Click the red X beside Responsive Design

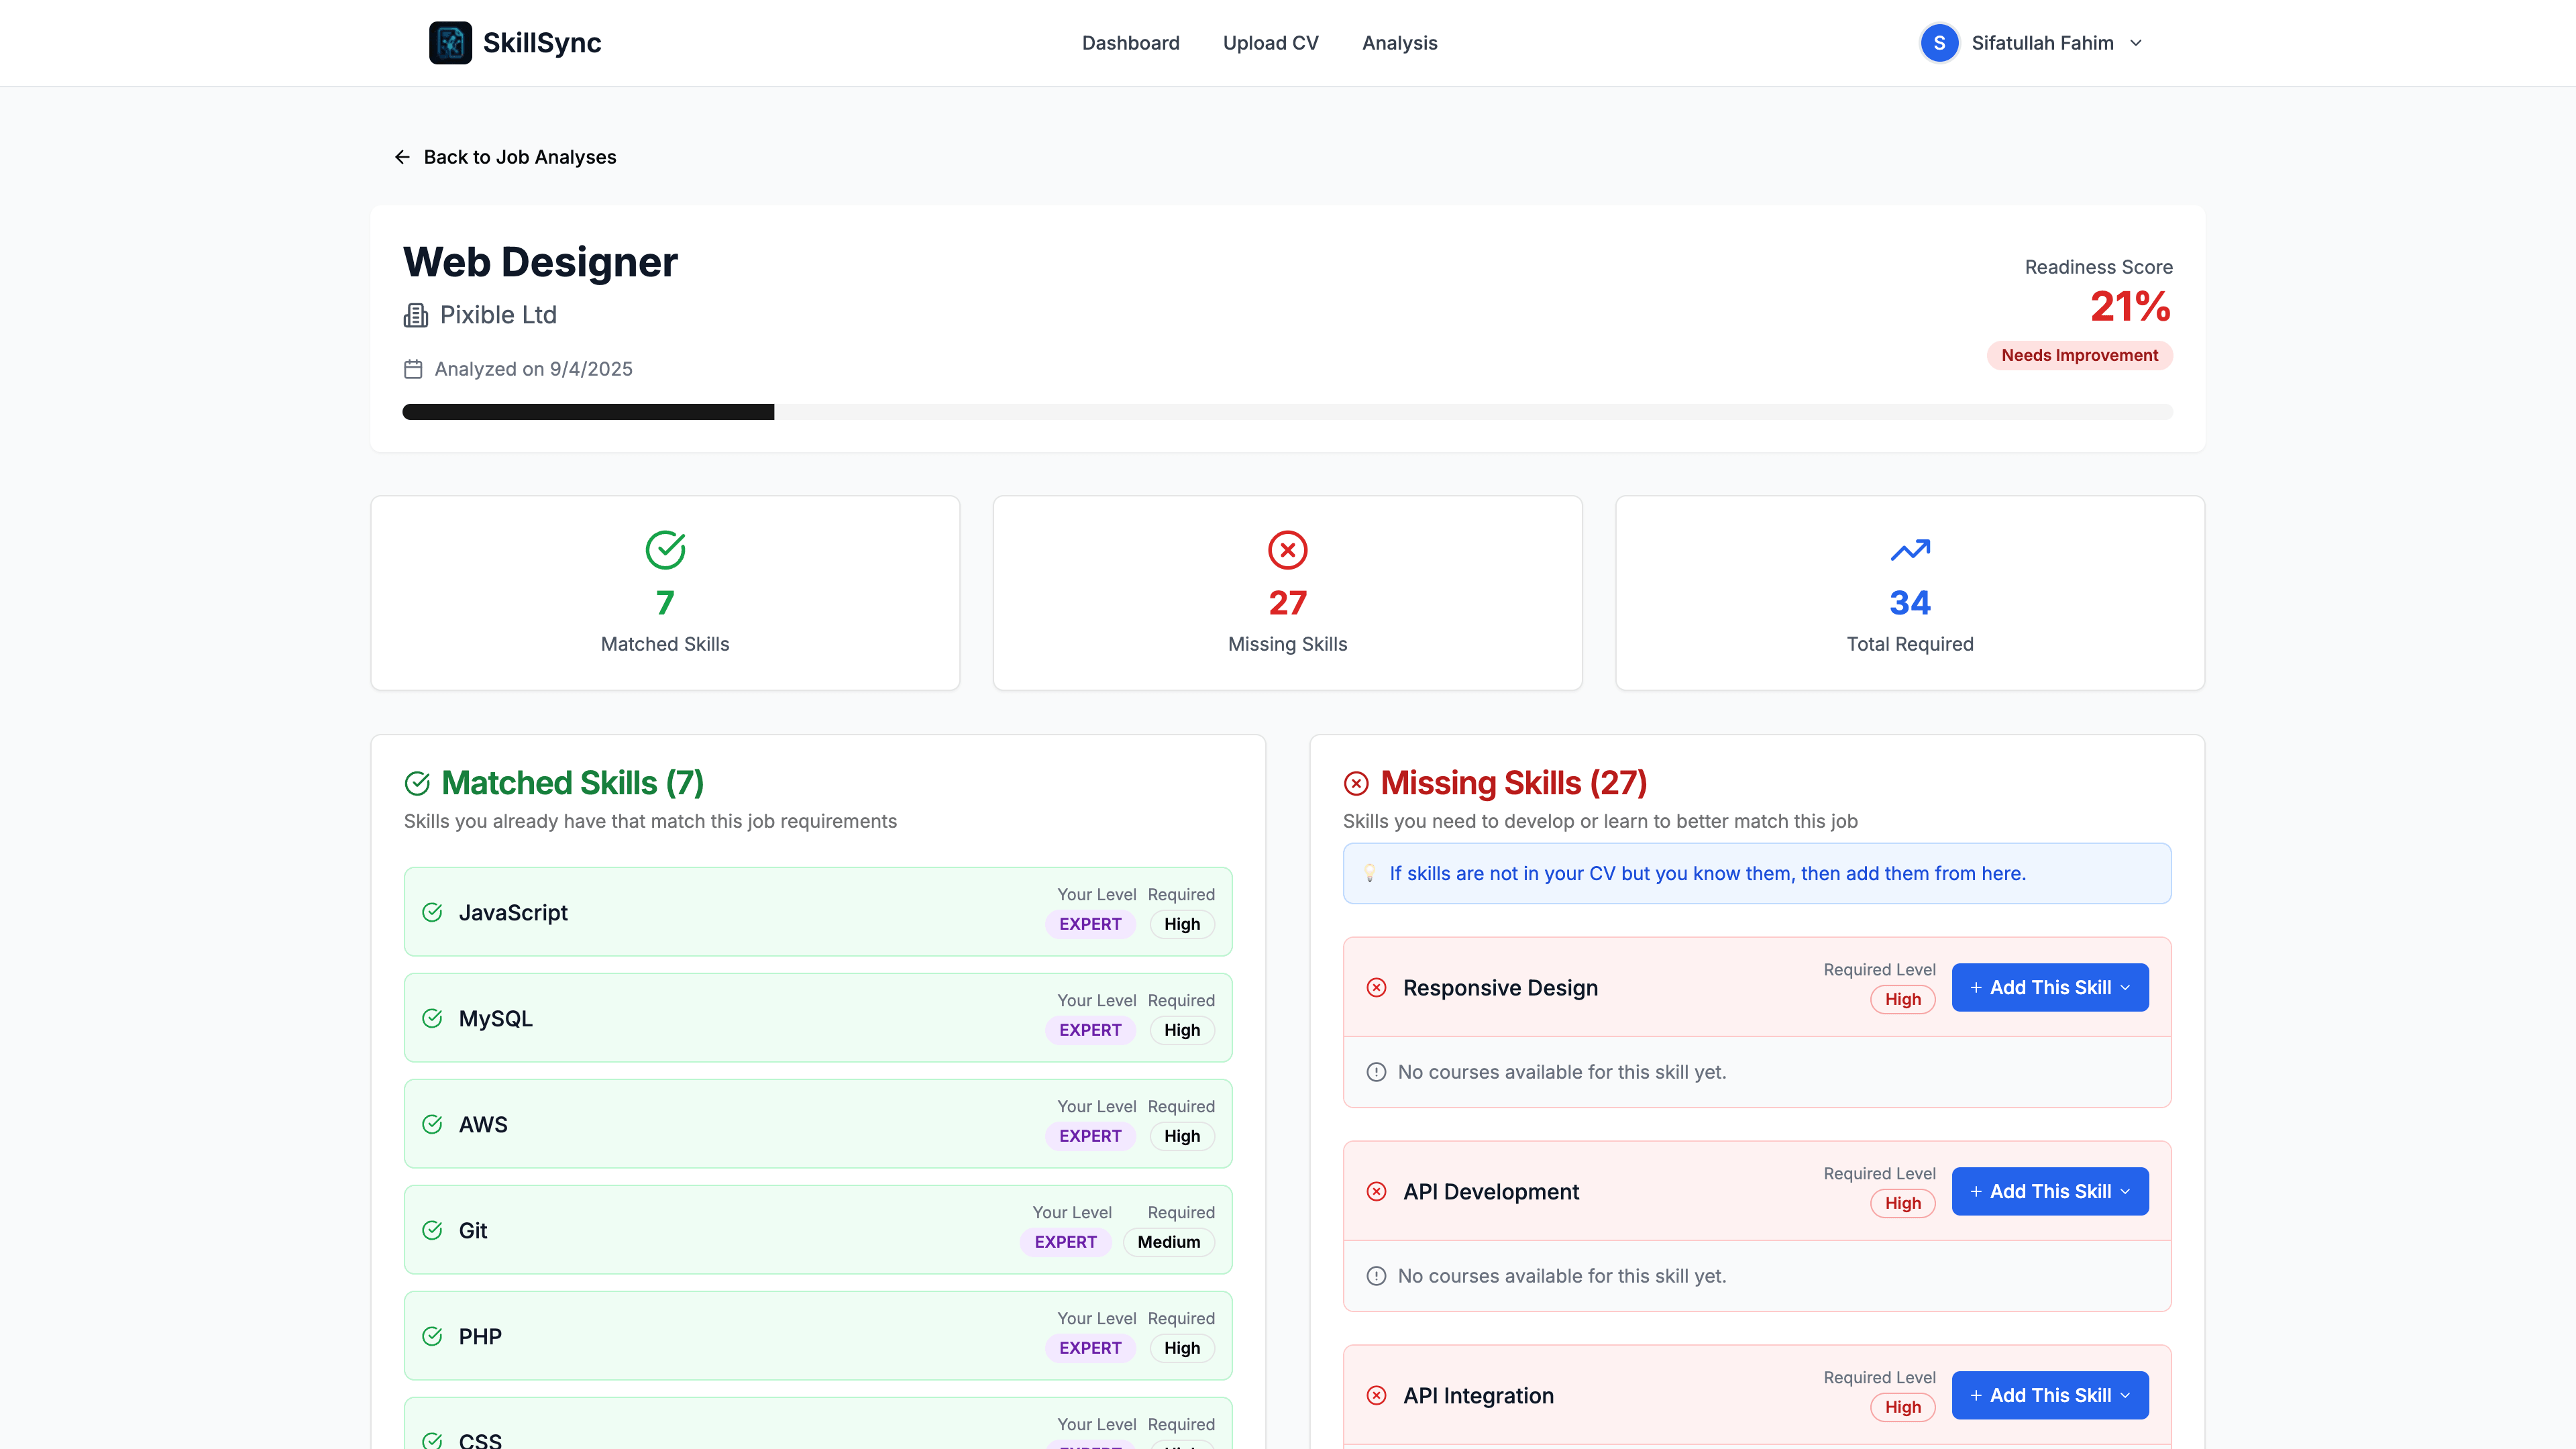tap(1376, 988)
